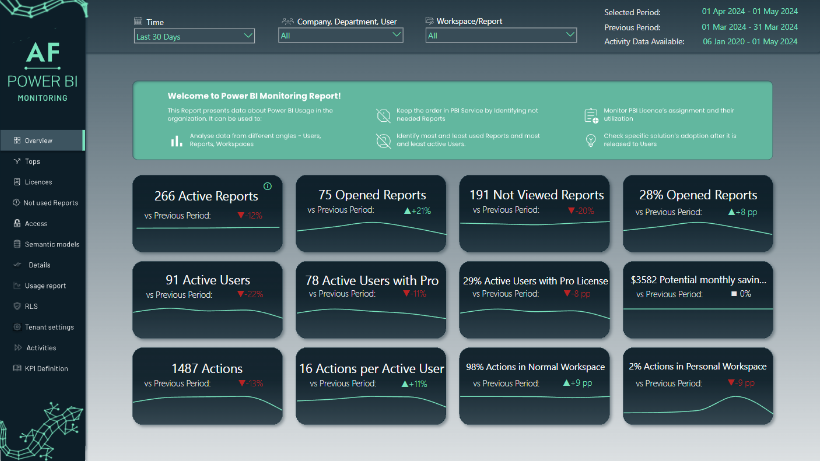This screenshot has width=821, height=461.
Task: Open Semantic models page
Action: point(42,244)
